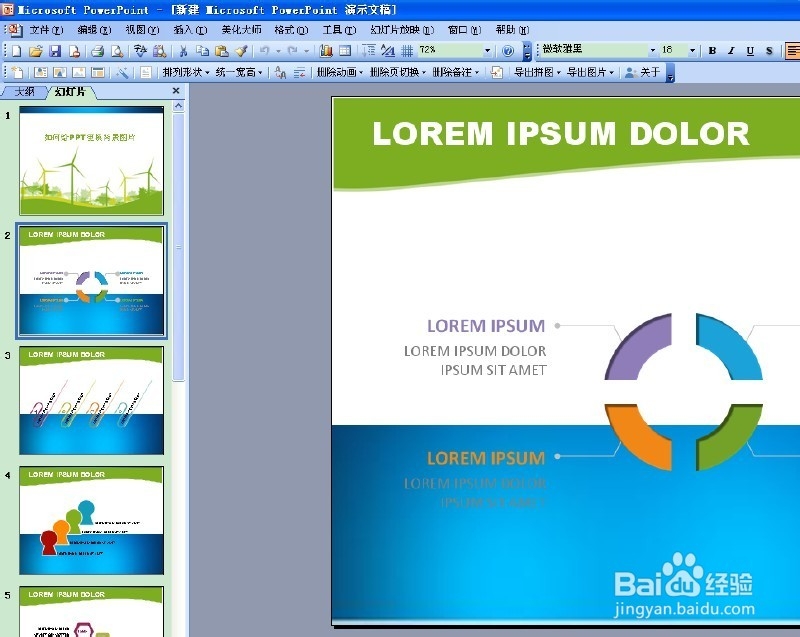Click the Expand All outline icon
This screenshot has width=800, height=637.
tap(369, 50)
